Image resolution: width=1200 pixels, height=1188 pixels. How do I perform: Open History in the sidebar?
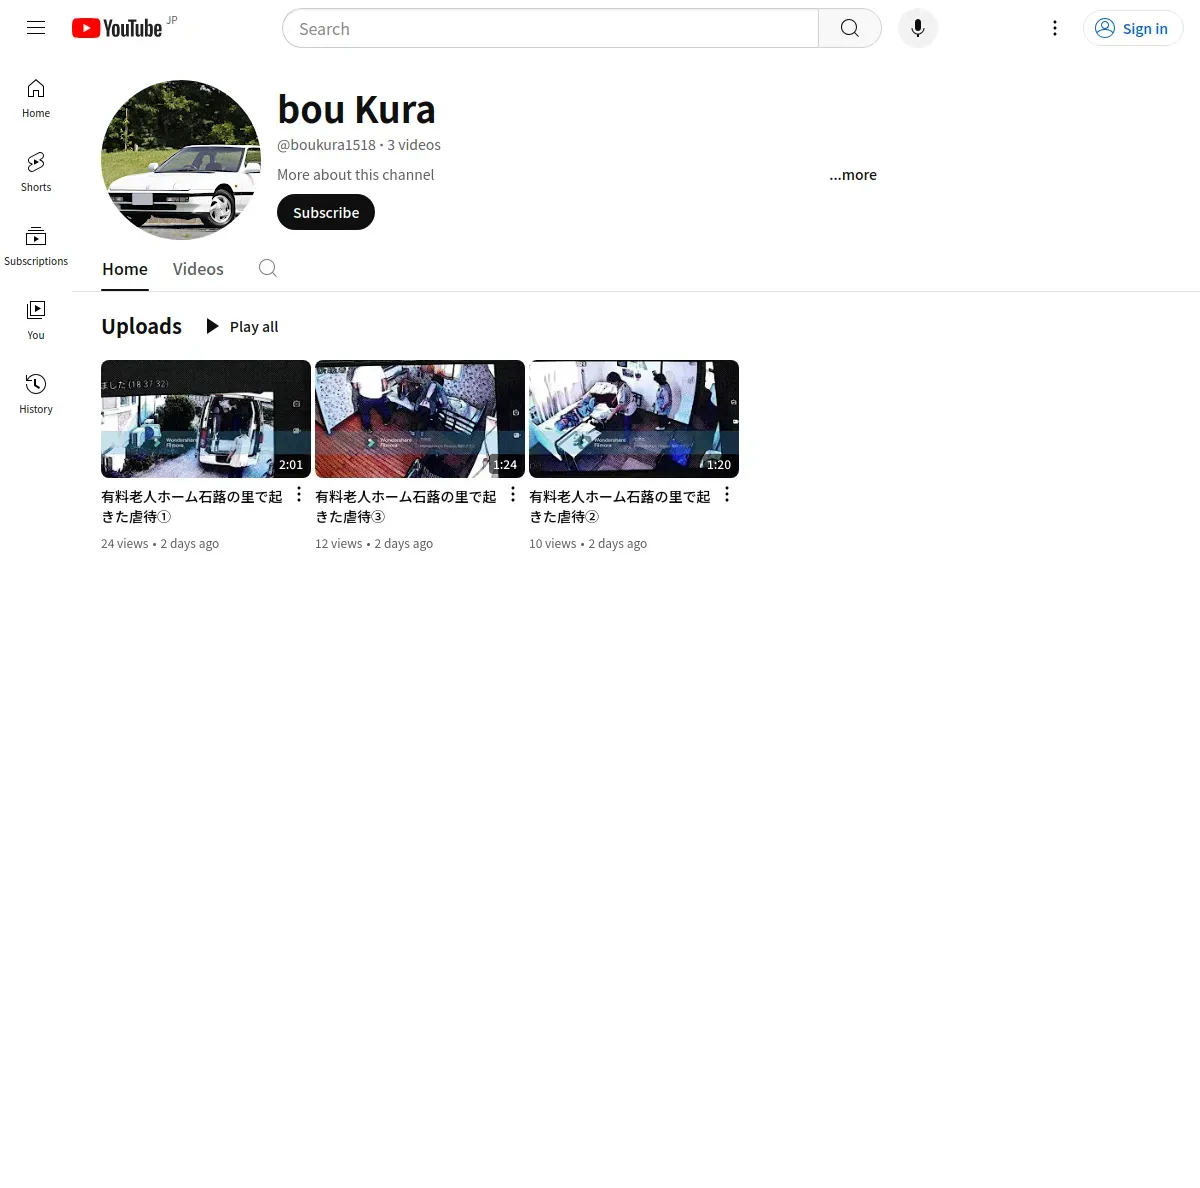pyautogui.click(x=36, y=394)
